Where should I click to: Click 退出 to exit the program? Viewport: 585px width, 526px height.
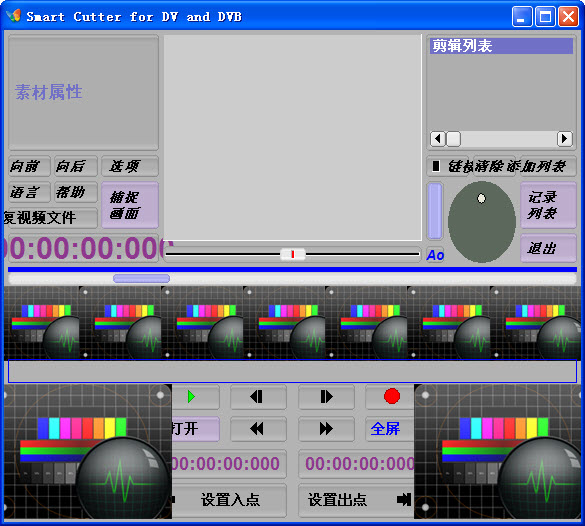click(x=548, y=248)
